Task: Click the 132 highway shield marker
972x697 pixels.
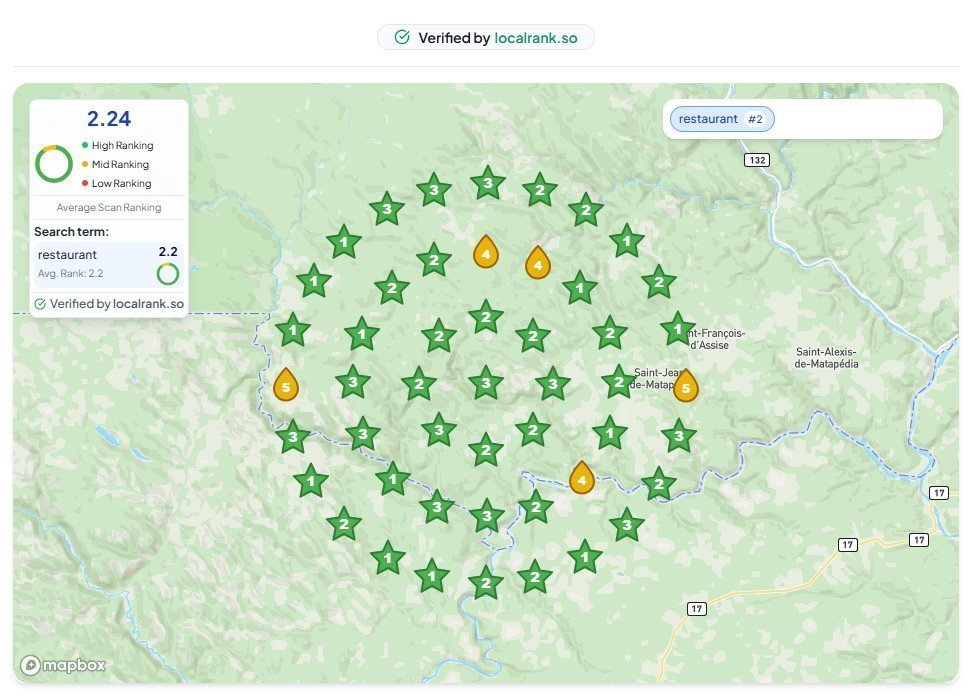Action: click(757, 159)
